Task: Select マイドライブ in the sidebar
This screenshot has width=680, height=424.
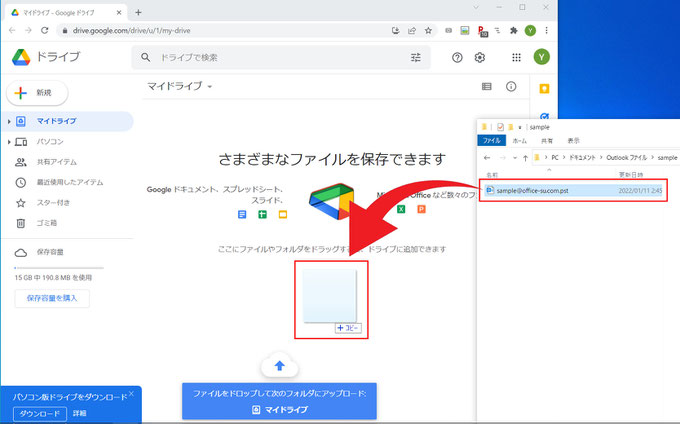Action: tap(67, 121)
